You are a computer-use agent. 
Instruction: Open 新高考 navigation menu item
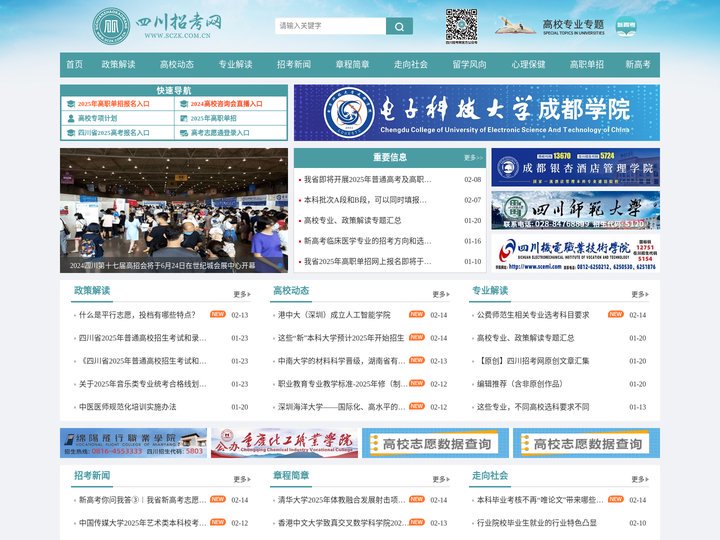[x=638, y=64]
